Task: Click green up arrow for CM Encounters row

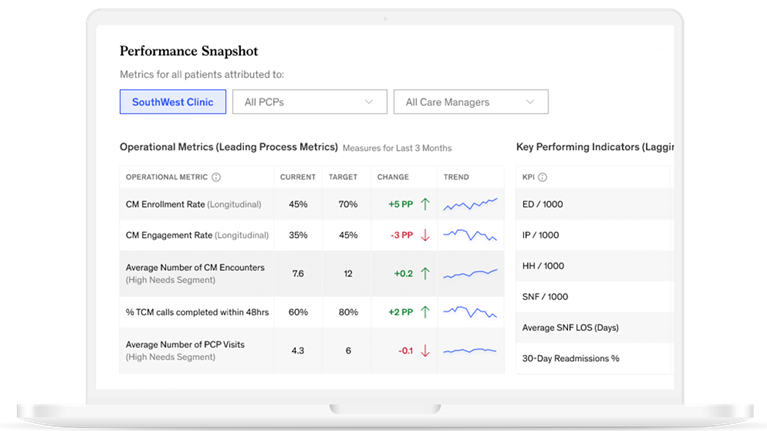Action: pos(425,273)
